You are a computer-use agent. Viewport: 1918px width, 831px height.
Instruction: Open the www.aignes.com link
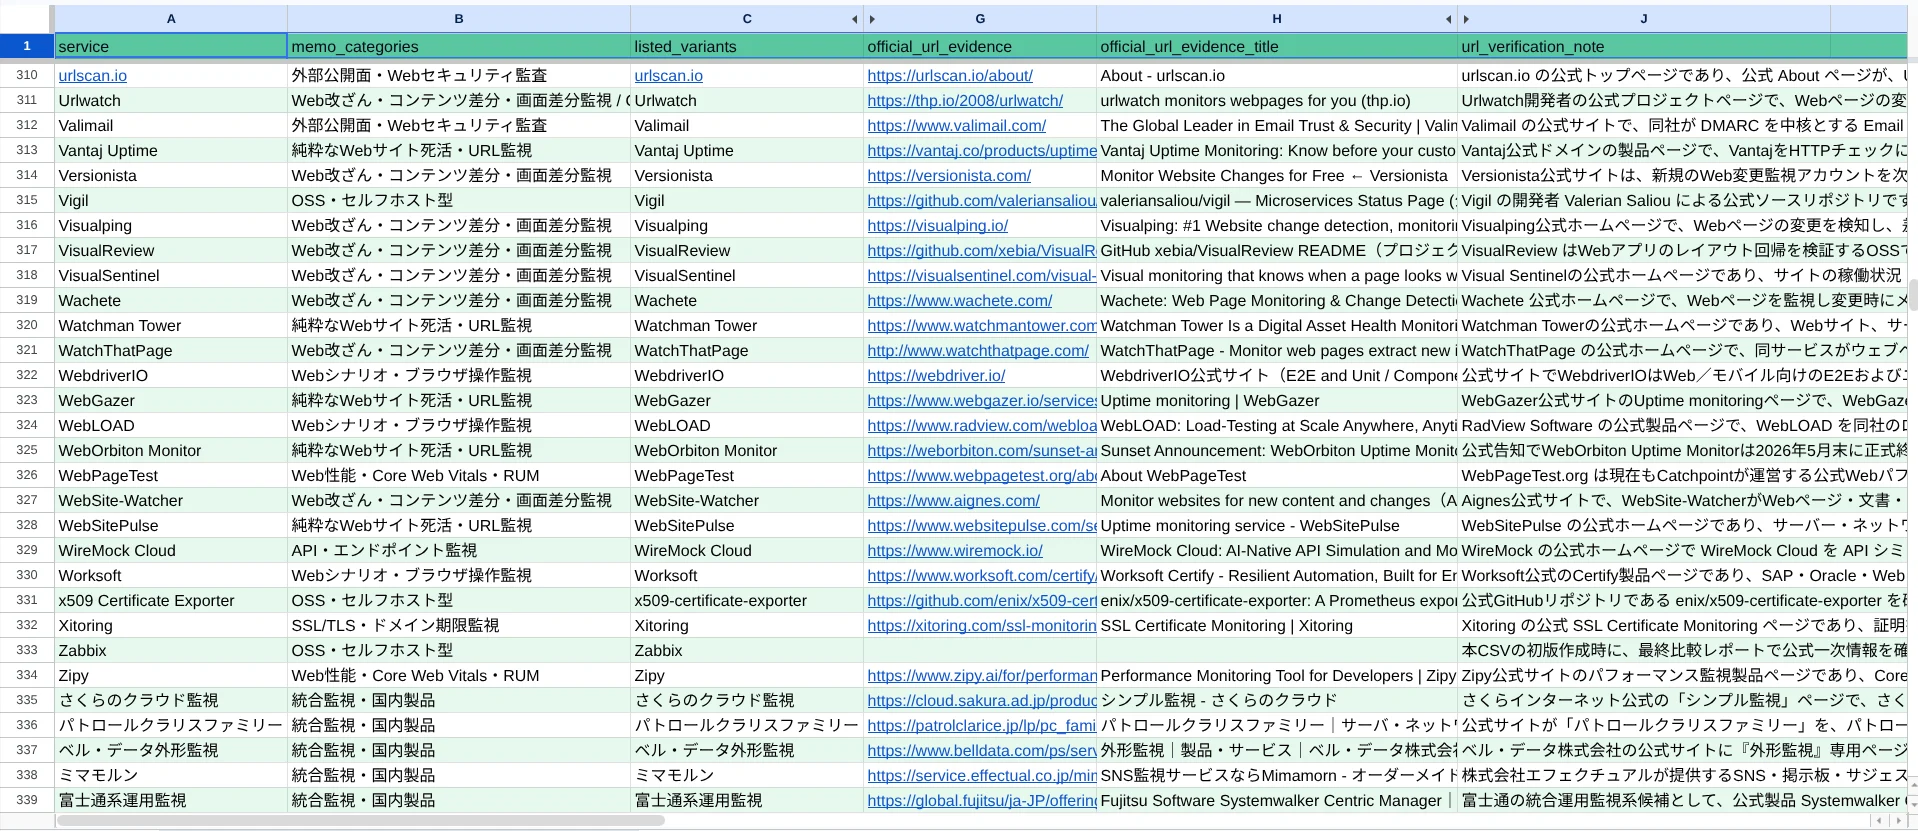[954, 500]
